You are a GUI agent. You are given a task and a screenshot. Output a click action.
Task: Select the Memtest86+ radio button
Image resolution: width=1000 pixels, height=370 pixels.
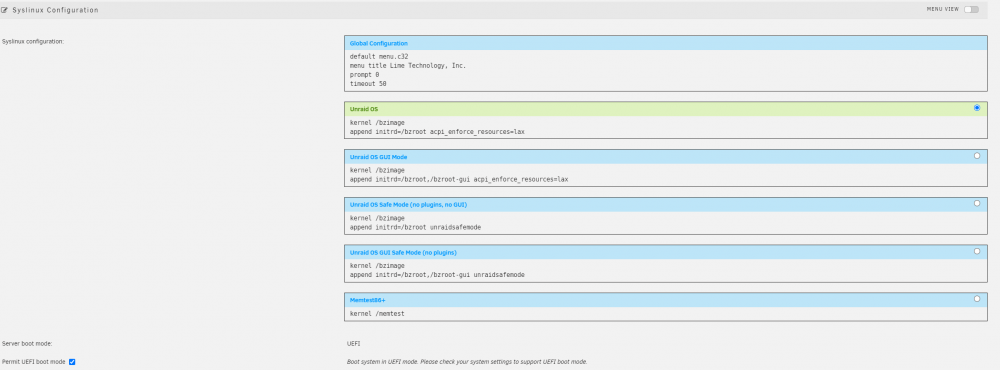coord(977,299)
